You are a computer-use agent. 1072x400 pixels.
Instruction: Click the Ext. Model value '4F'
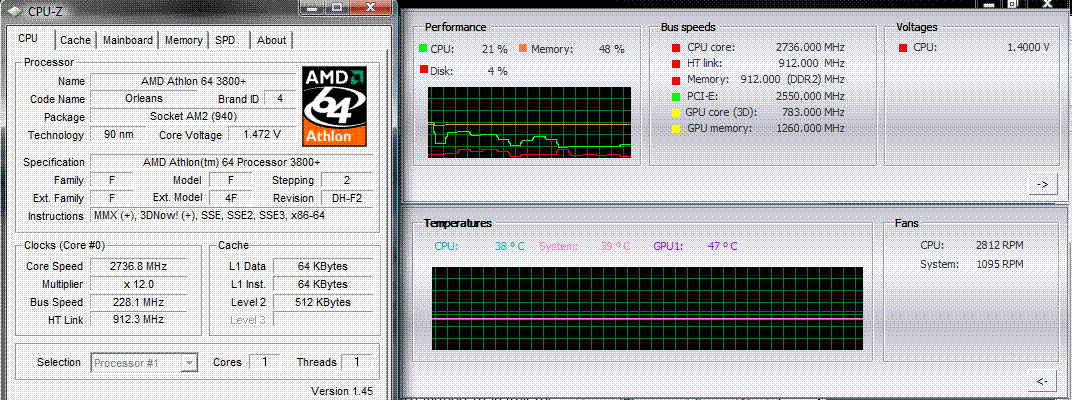(x=232, y=198)
